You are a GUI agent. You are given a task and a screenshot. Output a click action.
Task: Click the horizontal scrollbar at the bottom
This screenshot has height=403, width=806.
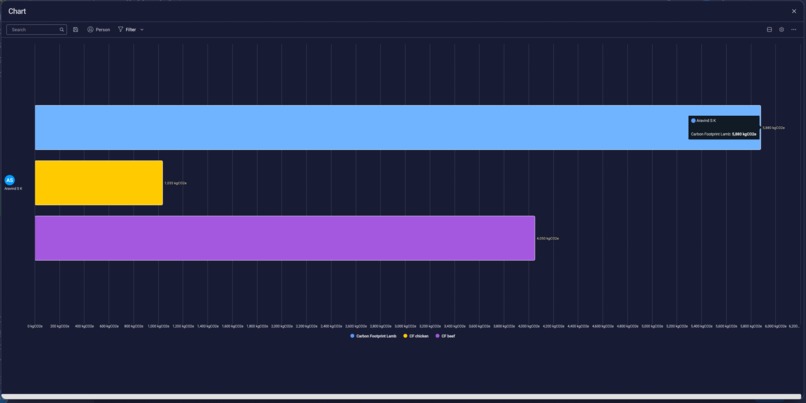click(x=401, y=397)
